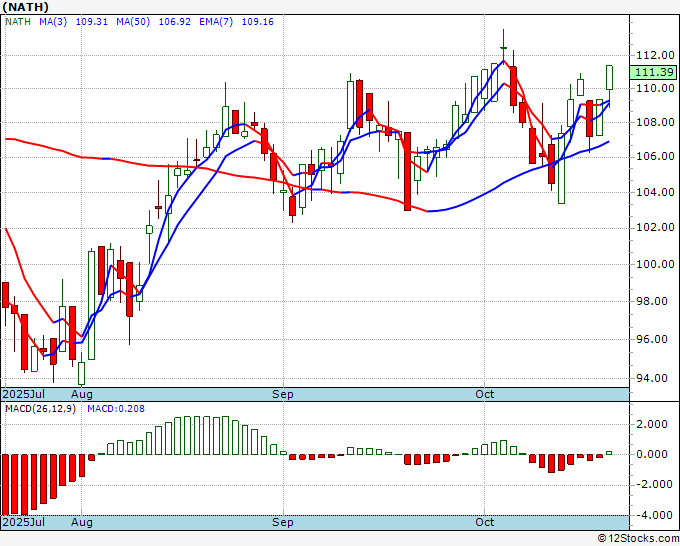Image resolution: width=680 pixels, height=546 pixels.
Task: Click the 100.00 price axis label
Action: point(655,264)
